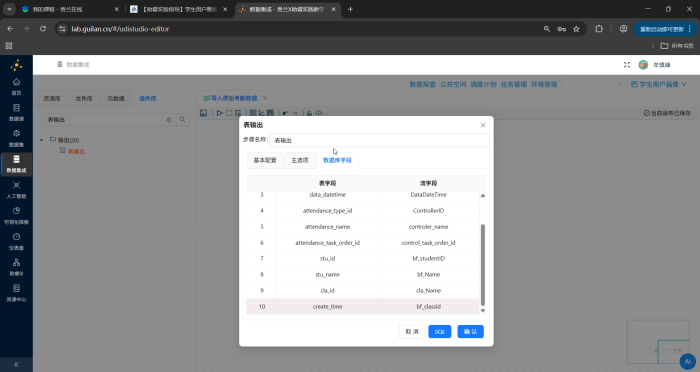The height and width of the screenshot is (372, 700).
Task: Click the yellow app logo at sidebar top
Action: (17, 66)
